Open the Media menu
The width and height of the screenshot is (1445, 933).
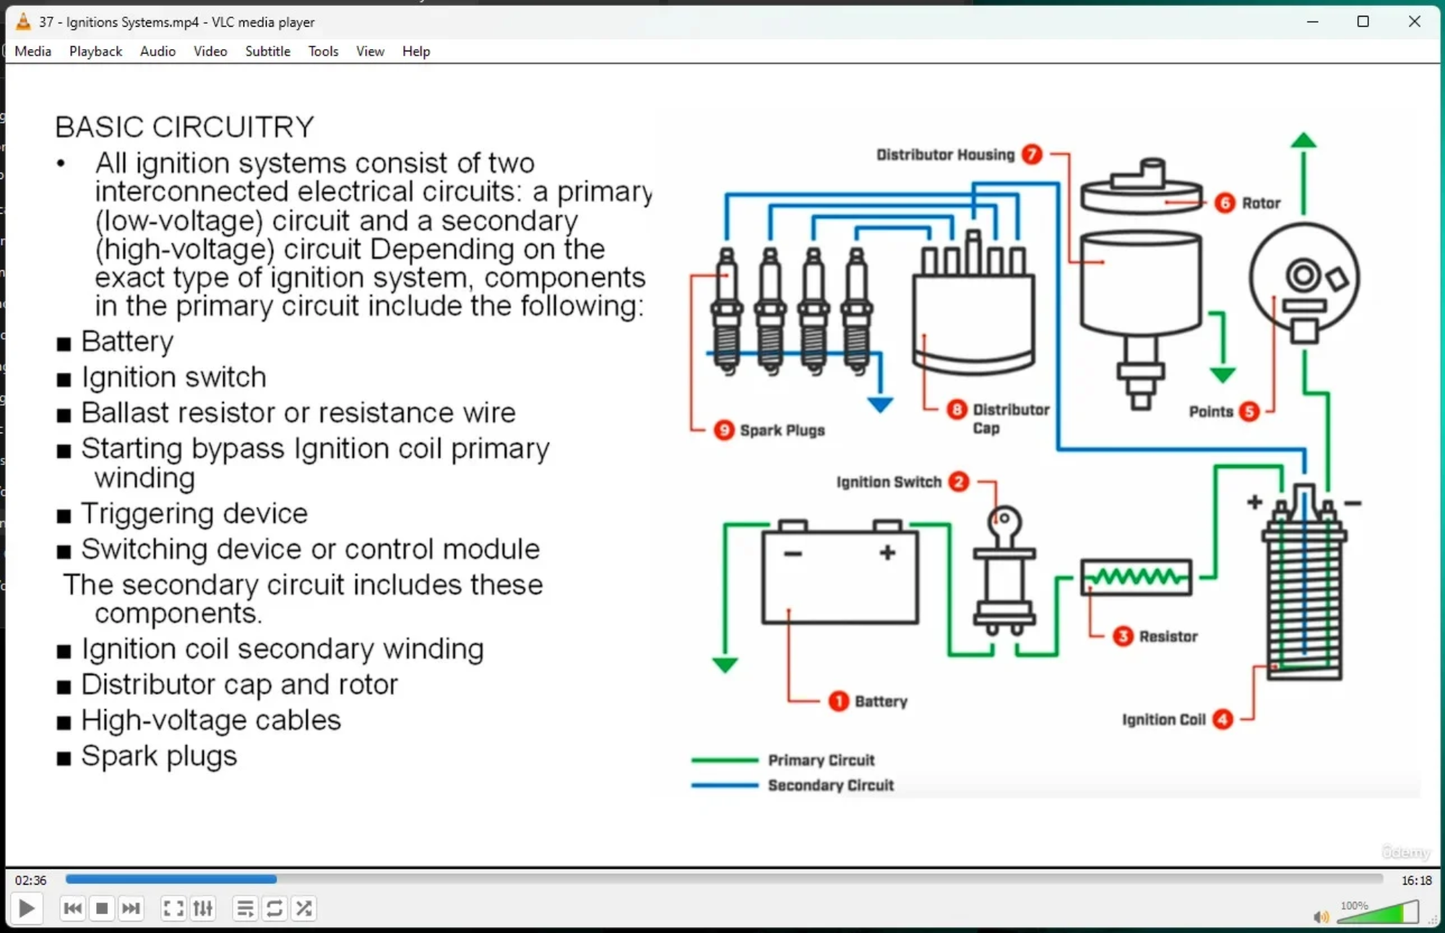[33, 51]
